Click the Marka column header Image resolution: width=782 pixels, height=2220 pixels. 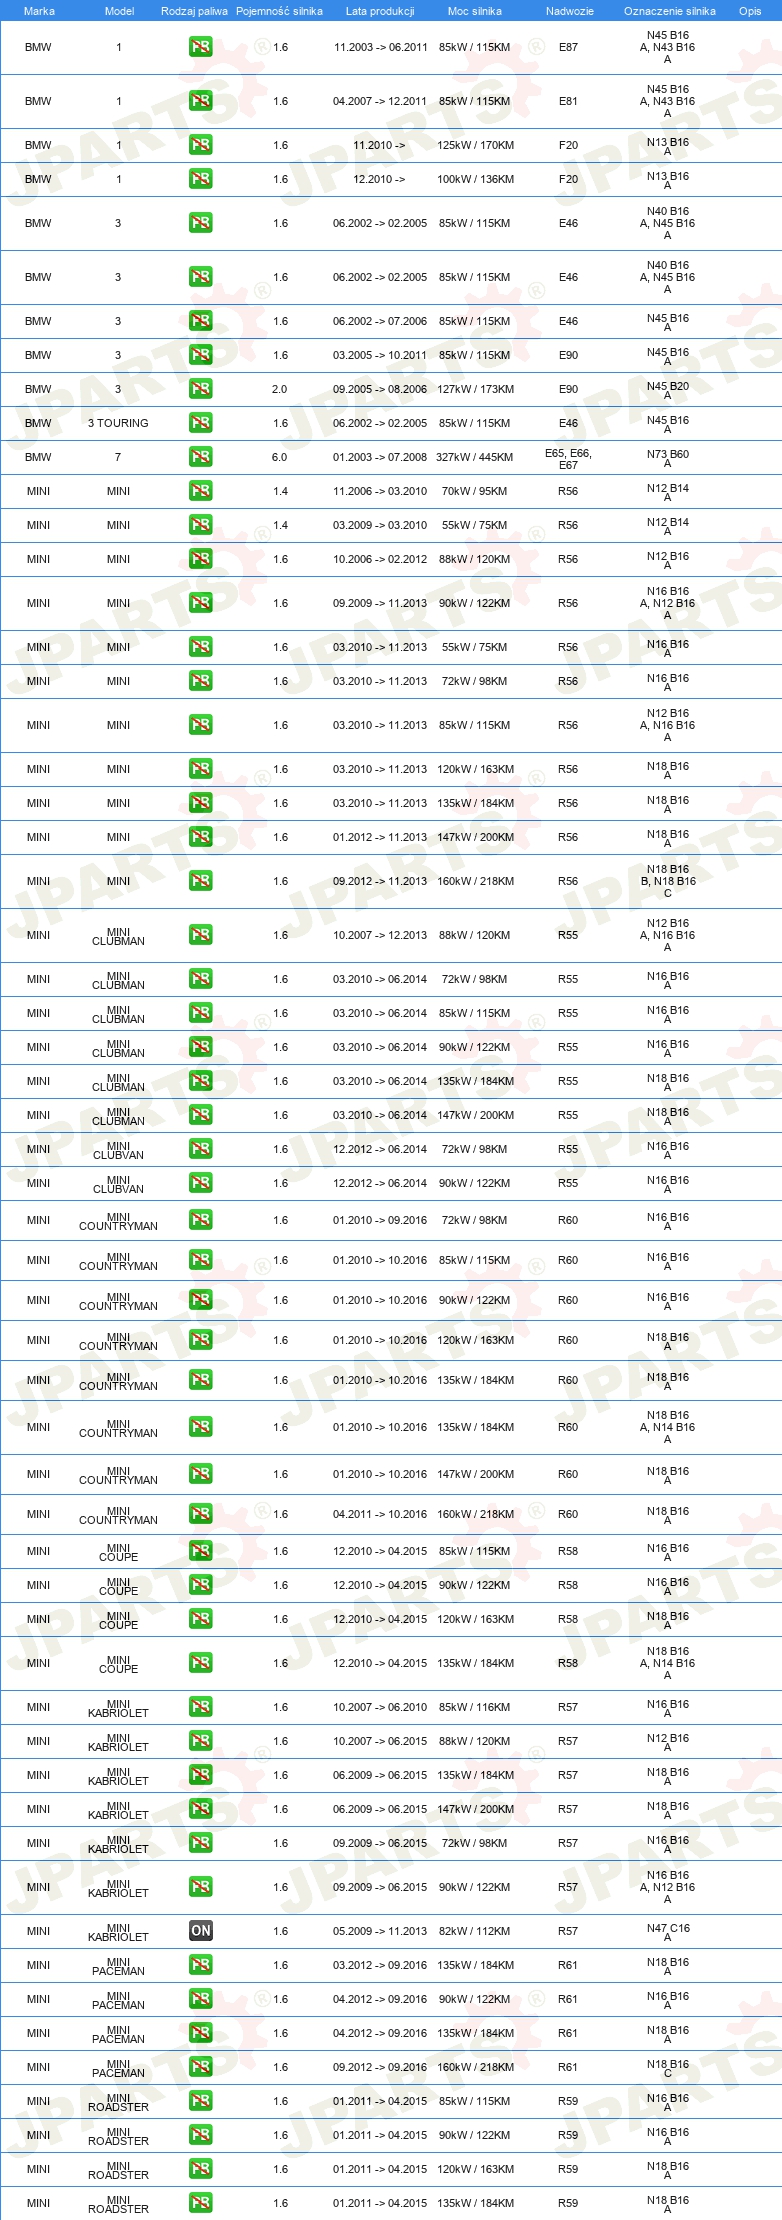point(39,11)
